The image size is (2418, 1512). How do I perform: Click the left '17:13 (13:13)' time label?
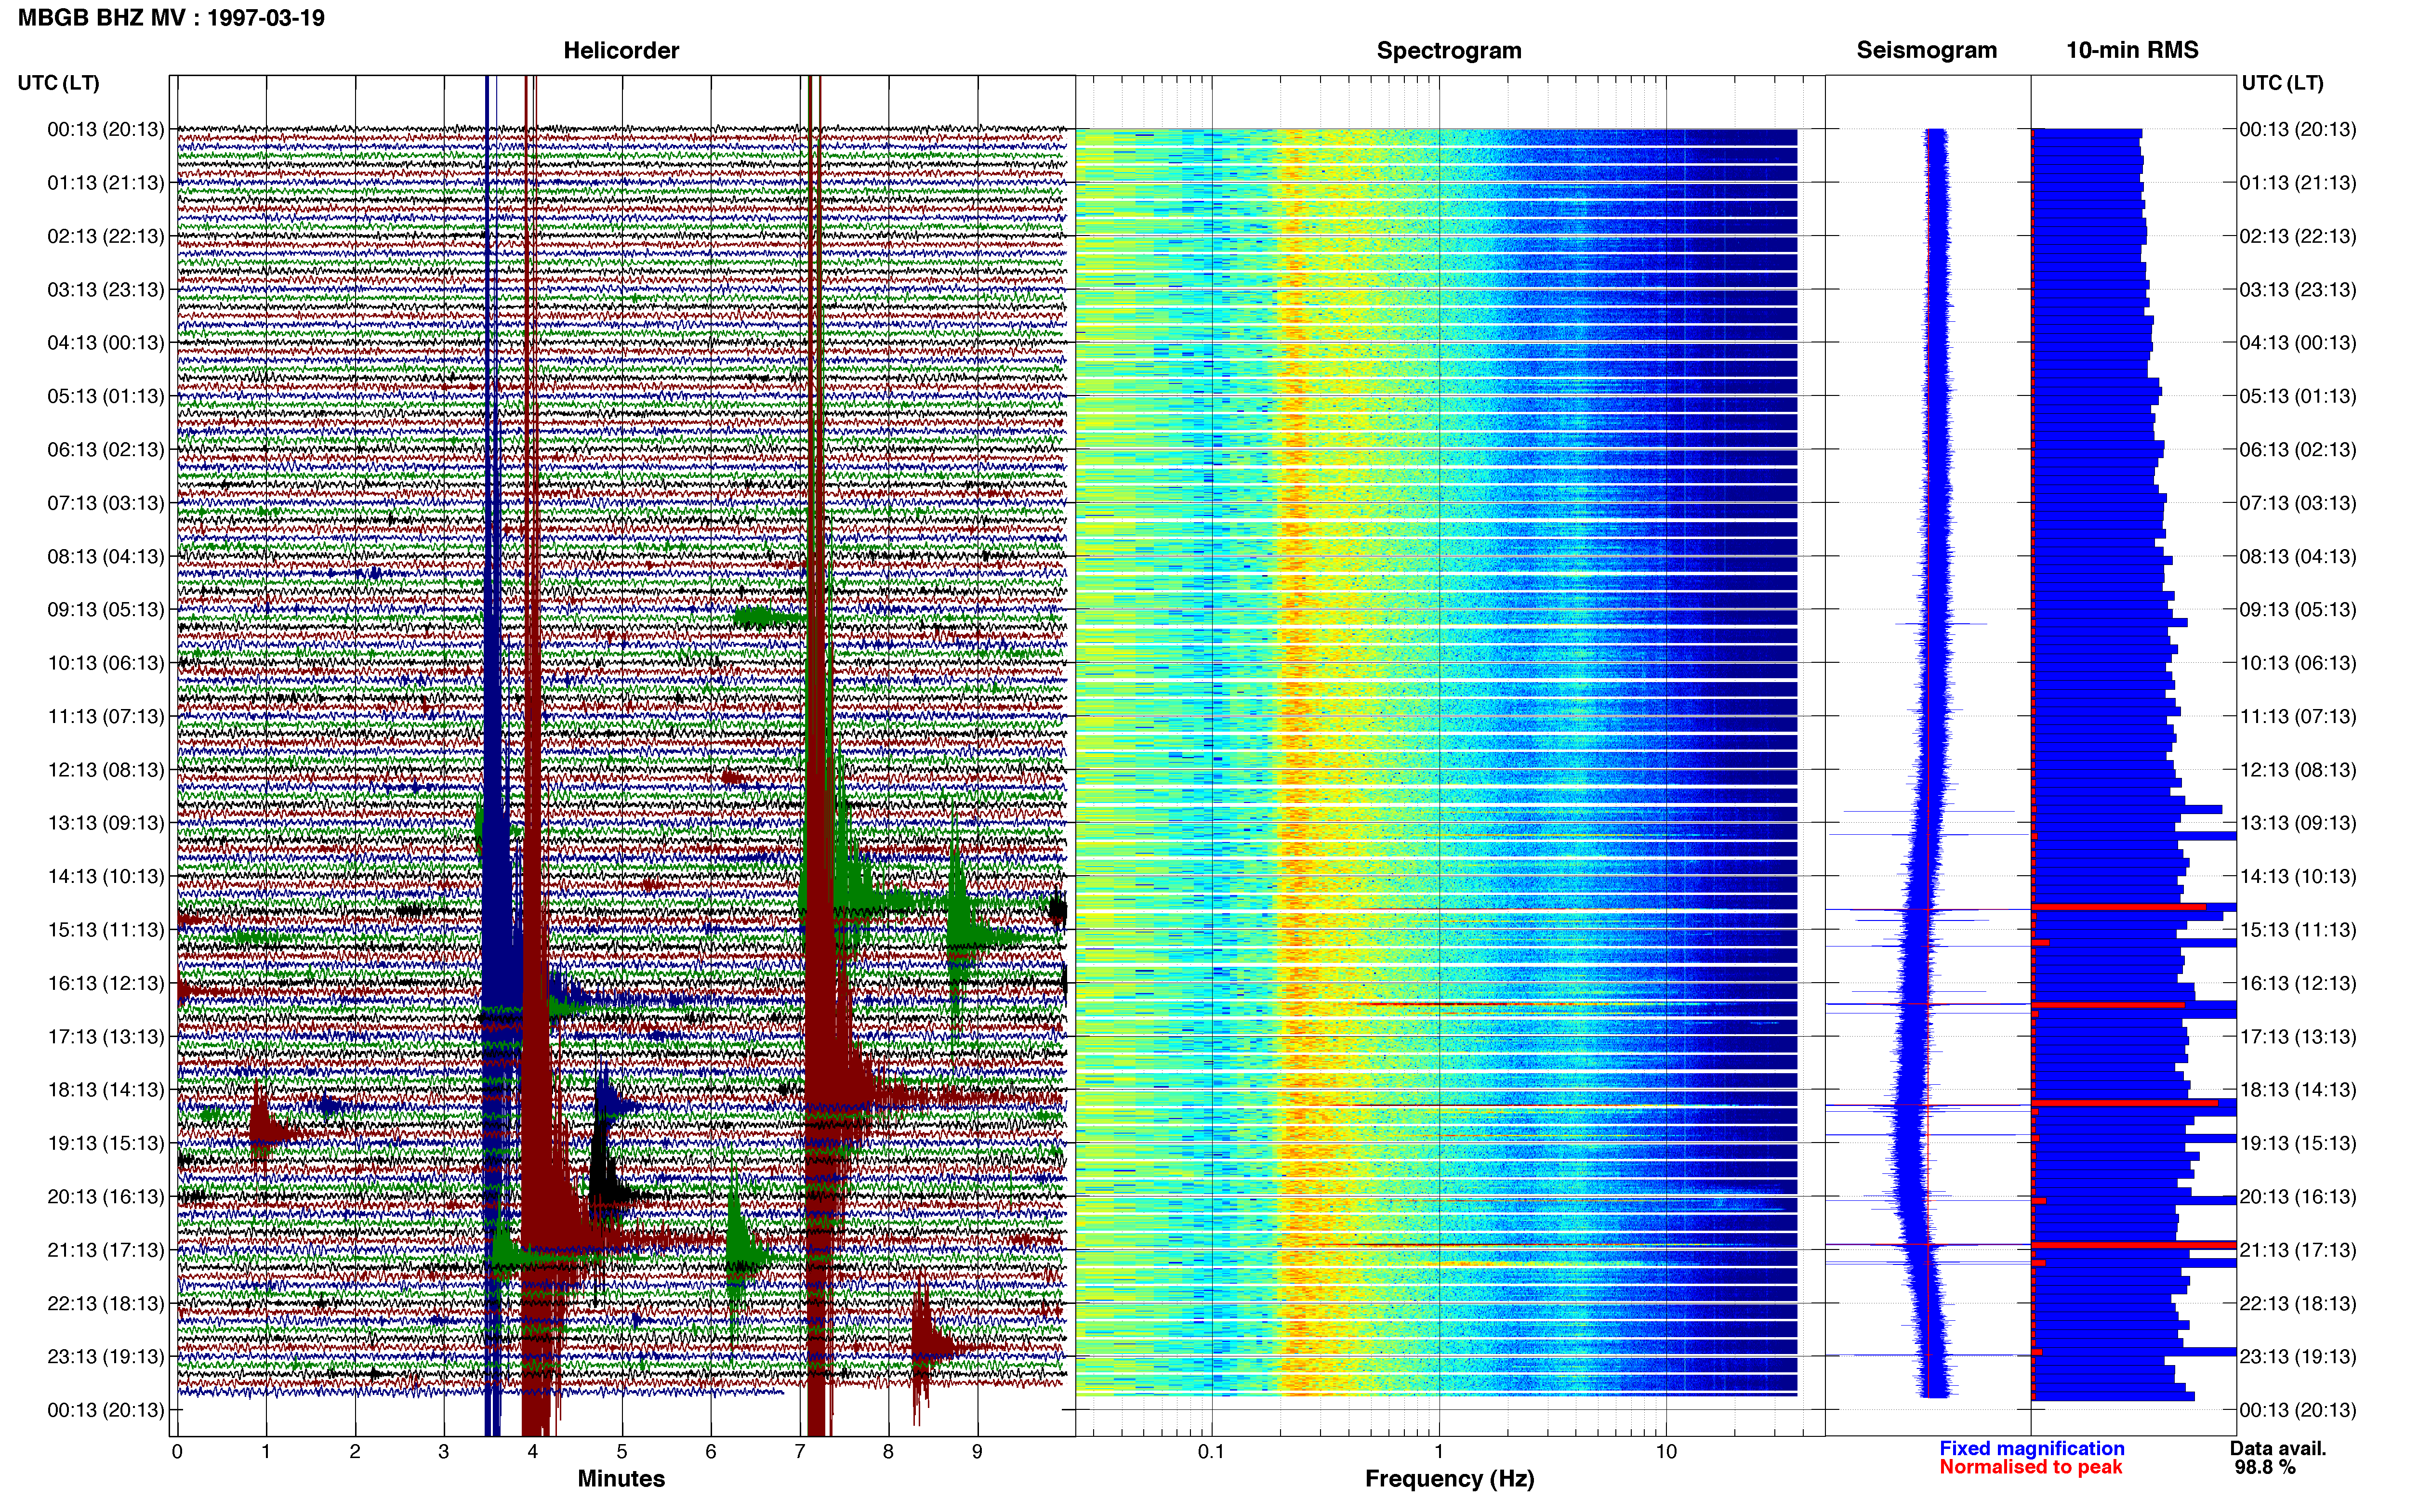tap(106, 1037)
